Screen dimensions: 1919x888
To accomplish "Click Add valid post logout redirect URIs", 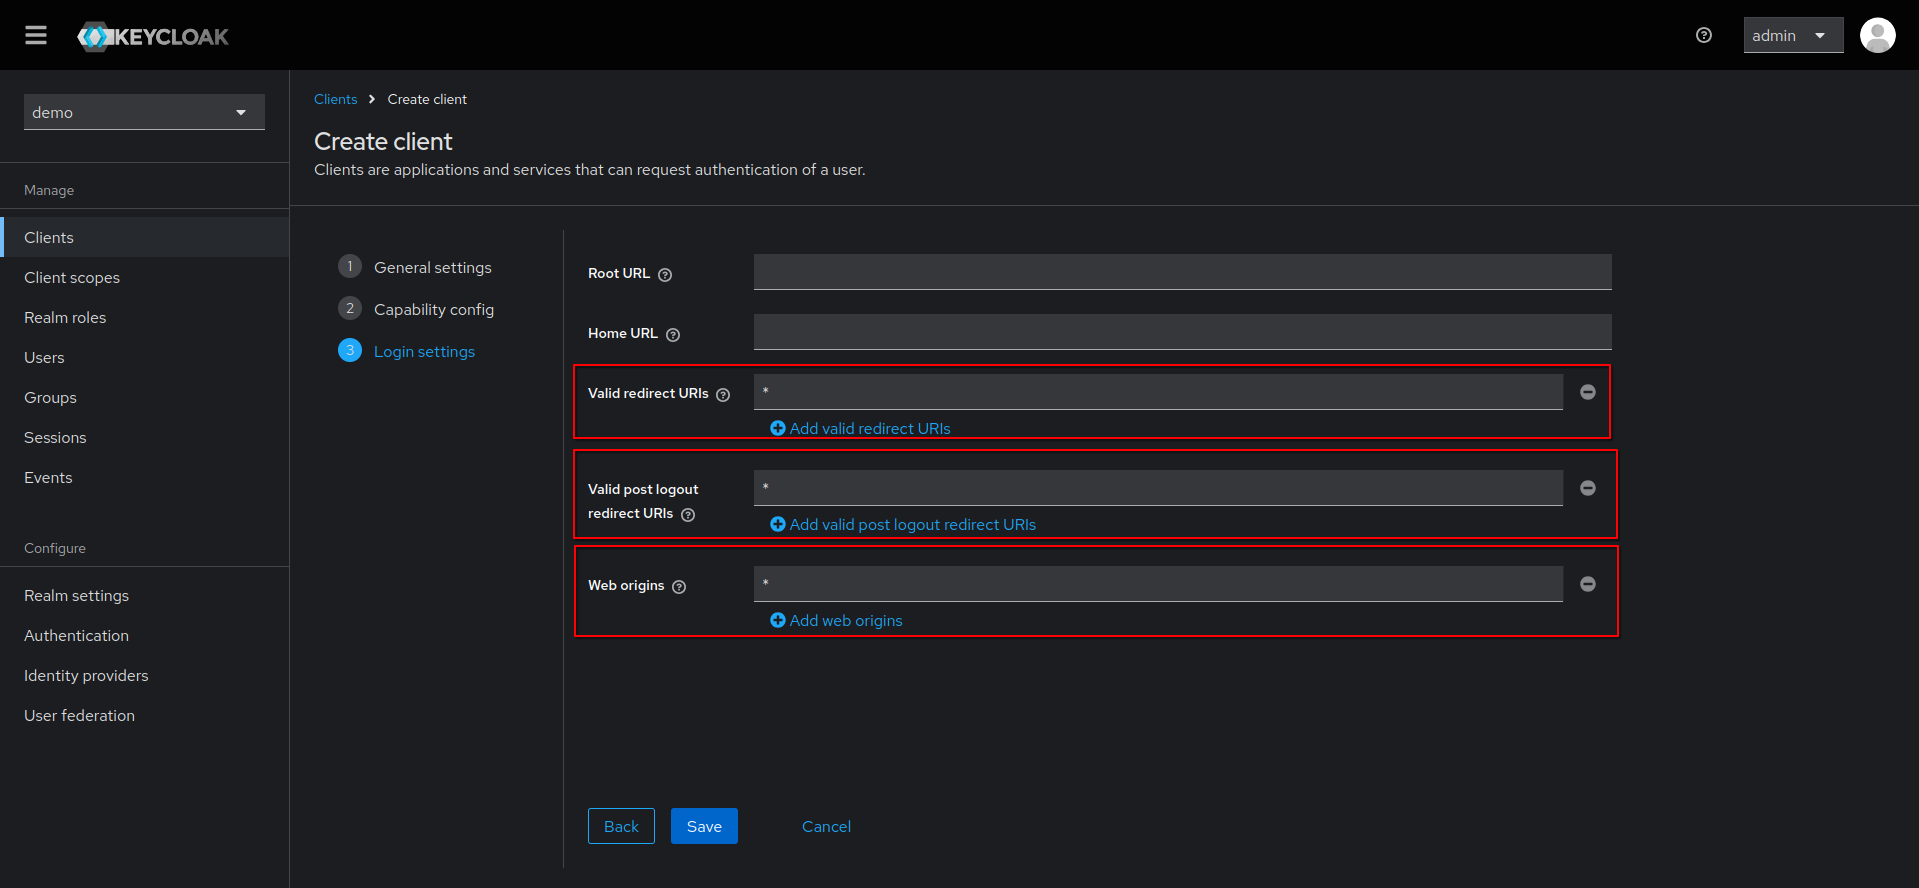I will click(x=903, y=524).
